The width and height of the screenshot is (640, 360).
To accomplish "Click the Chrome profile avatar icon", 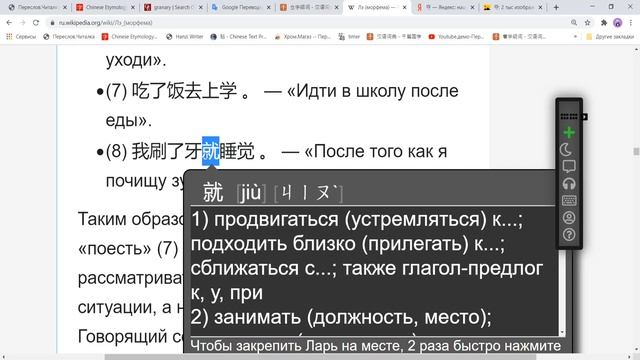I will 618,23.
